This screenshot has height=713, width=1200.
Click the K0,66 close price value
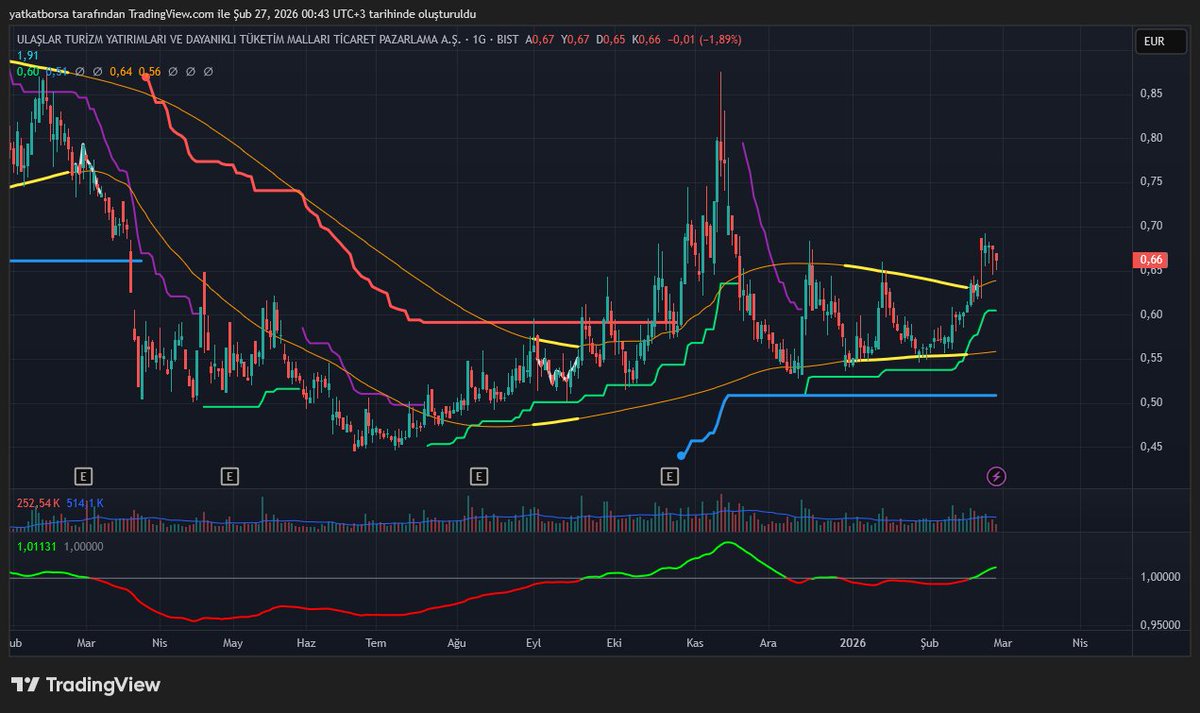click(x=647, y=40)
